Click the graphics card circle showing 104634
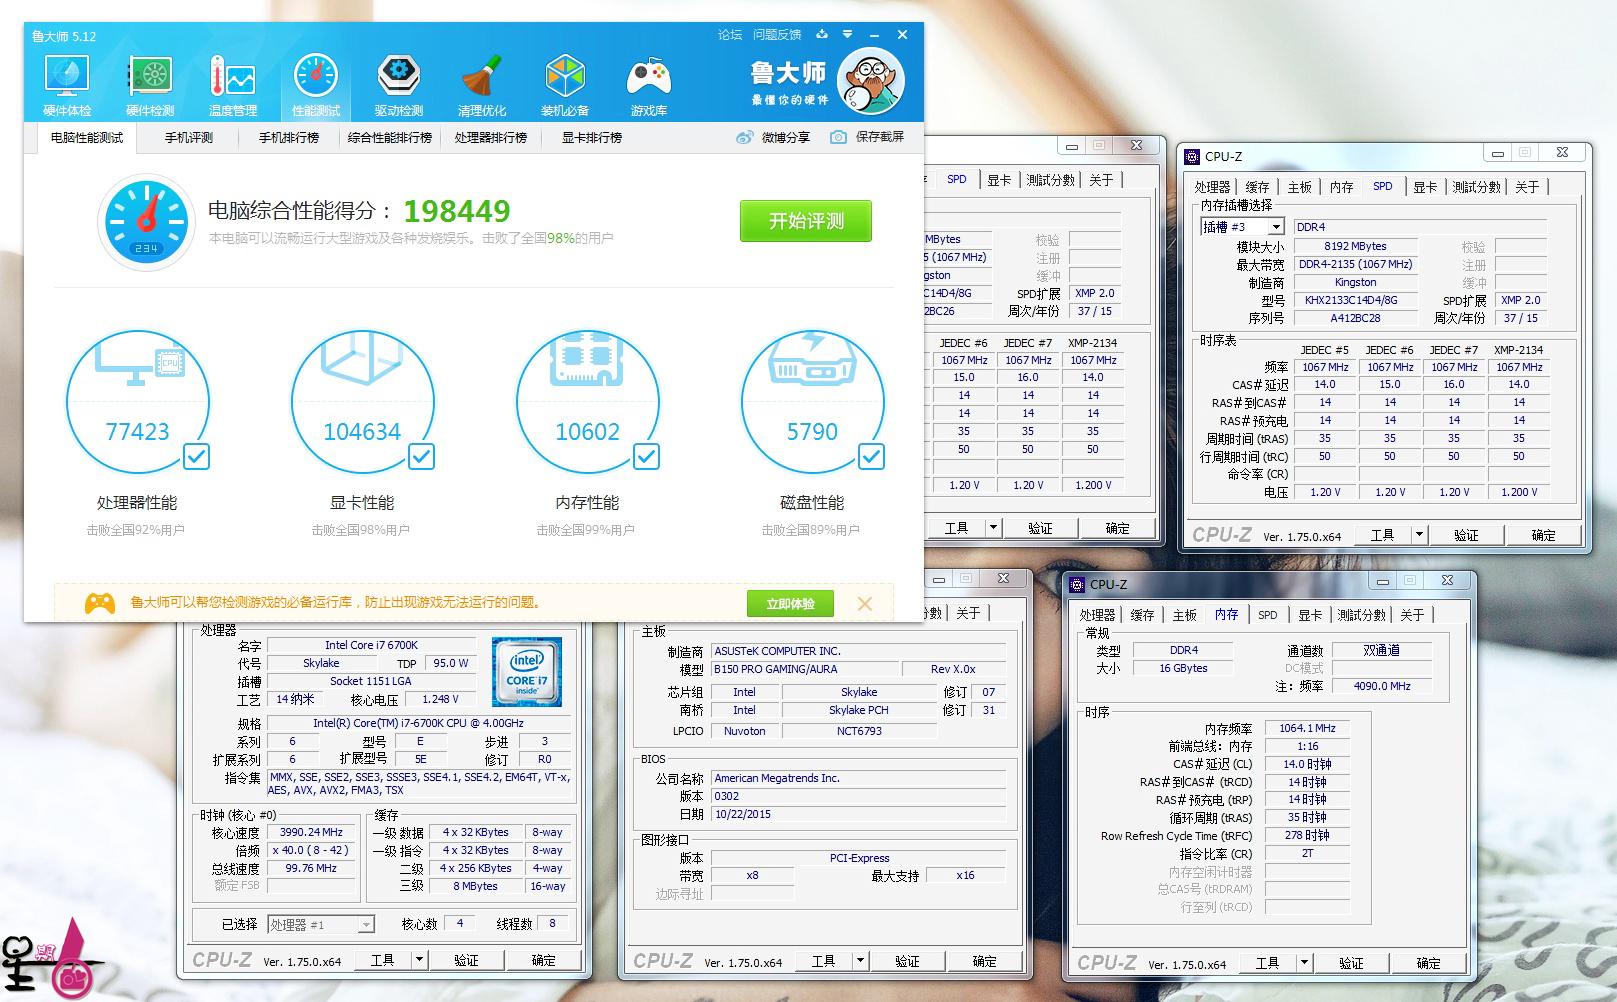 point(362,402)
